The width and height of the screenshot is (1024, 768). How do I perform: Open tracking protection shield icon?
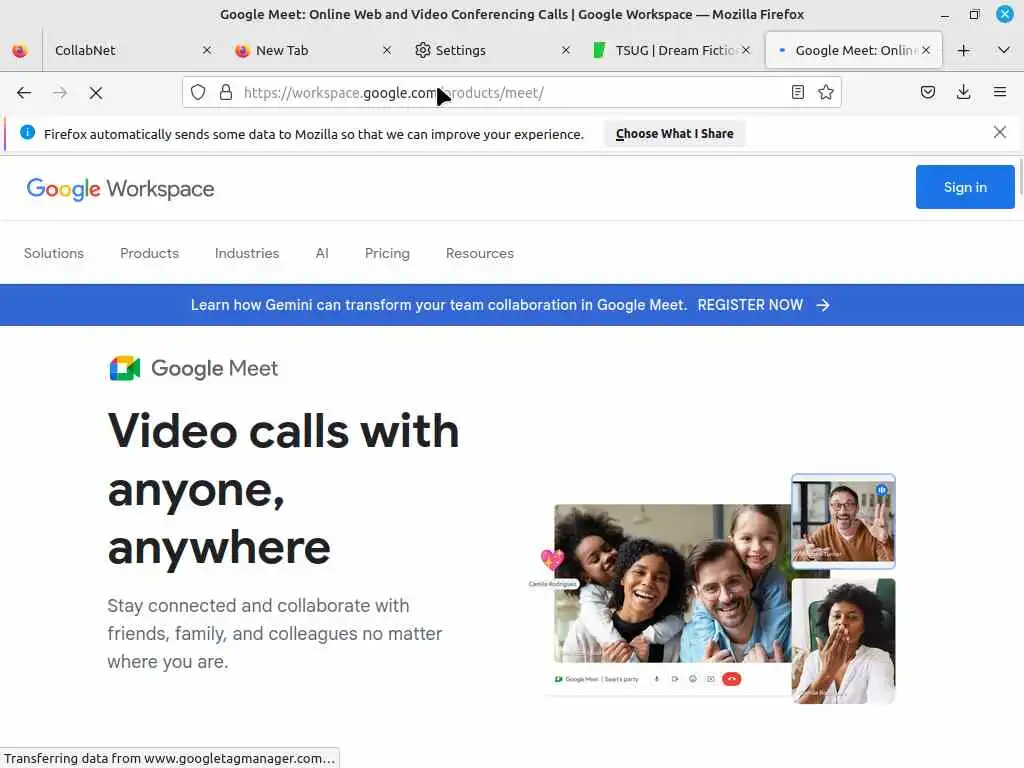point(198,92)
